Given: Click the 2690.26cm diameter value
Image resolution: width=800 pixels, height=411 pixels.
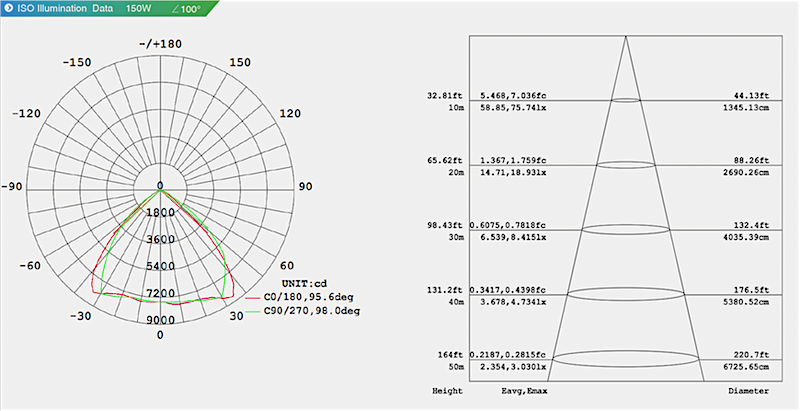Looking at the screenshot, I should click(x=746, y=172).
